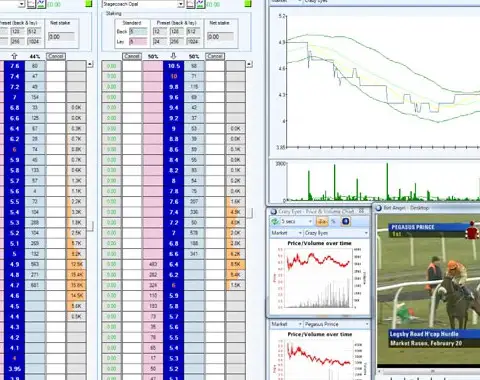
Task: Toggle the percent (%) chart button
Action: tap(334, 221)
